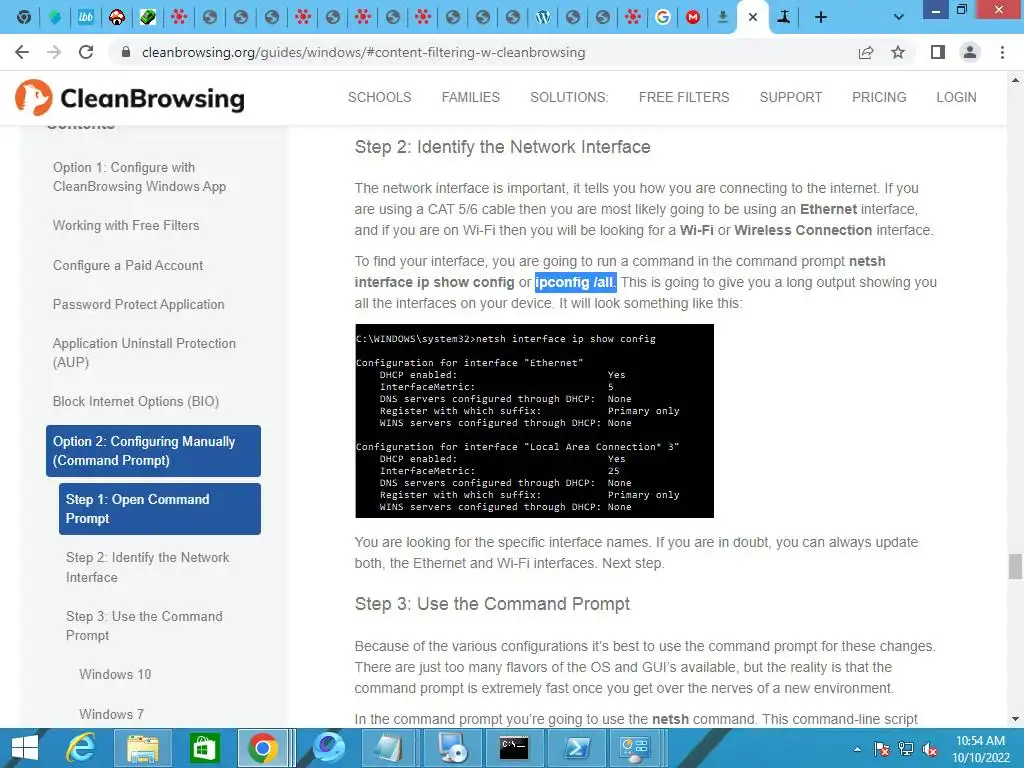
Task: Open the Chrome profile avatar
Action: 970,52
